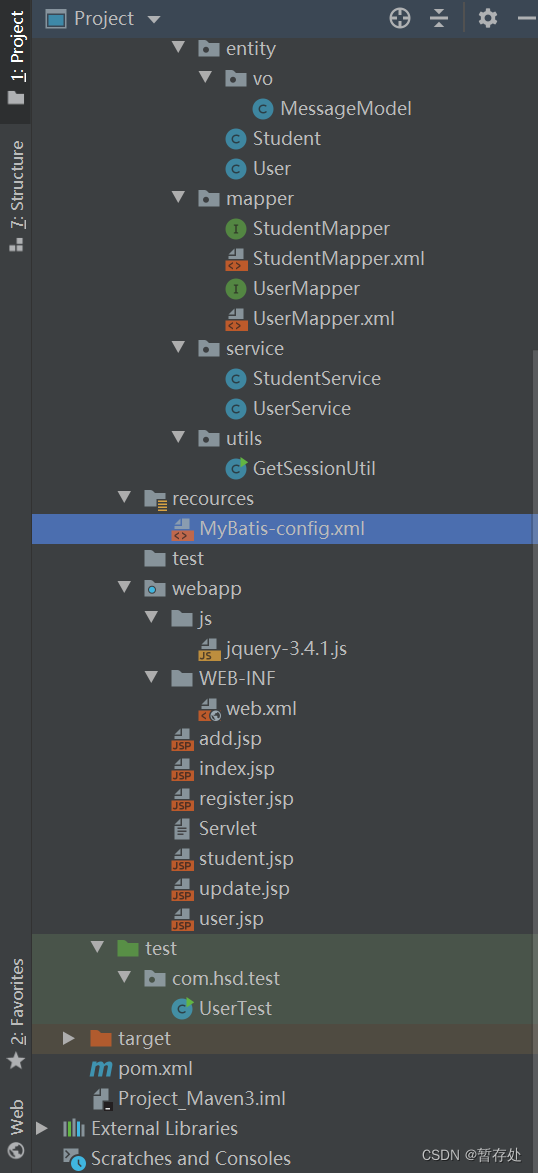Select the StudentMapper interface icon
538x1173 pixels.
236,228
